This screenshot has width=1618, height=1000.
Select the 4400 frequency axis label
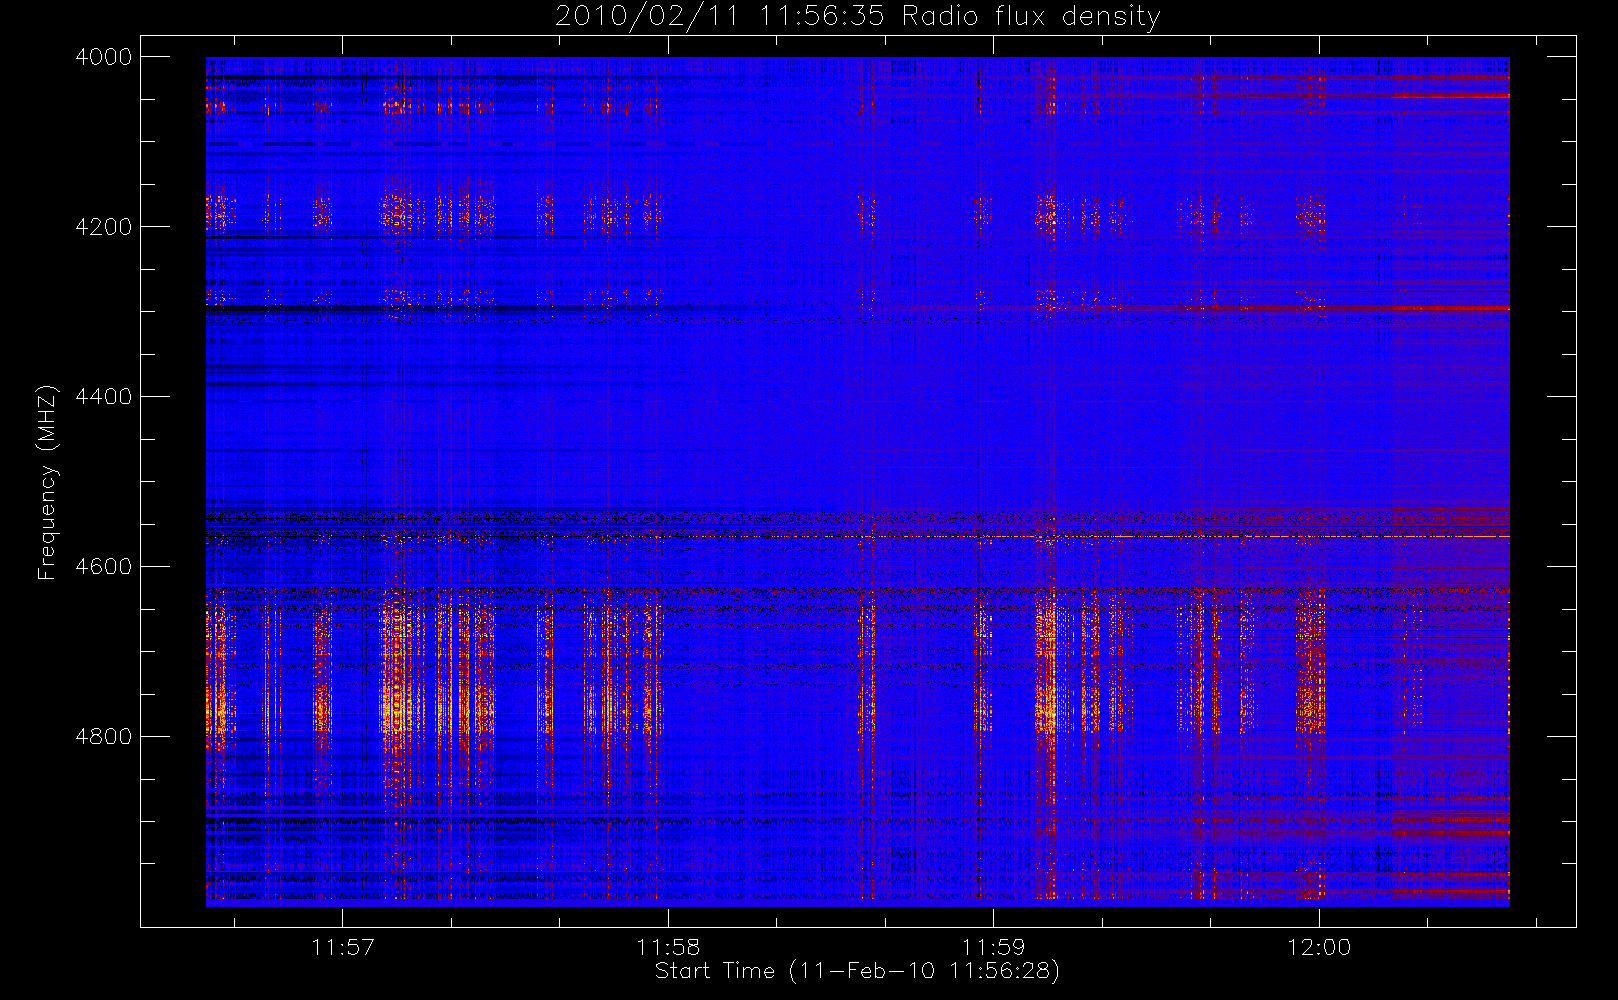coord(104,397)
